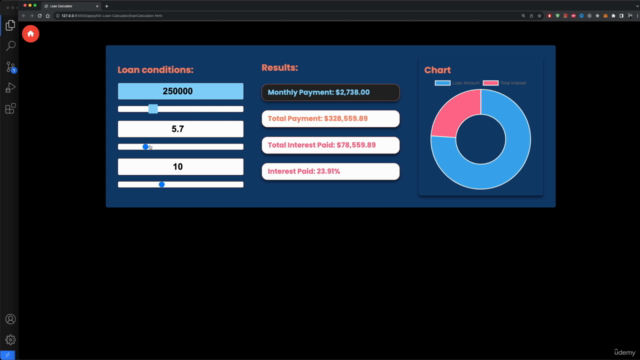Click the Loan conditions heading
Screen dimensions: 640x360
coord(156,70)
